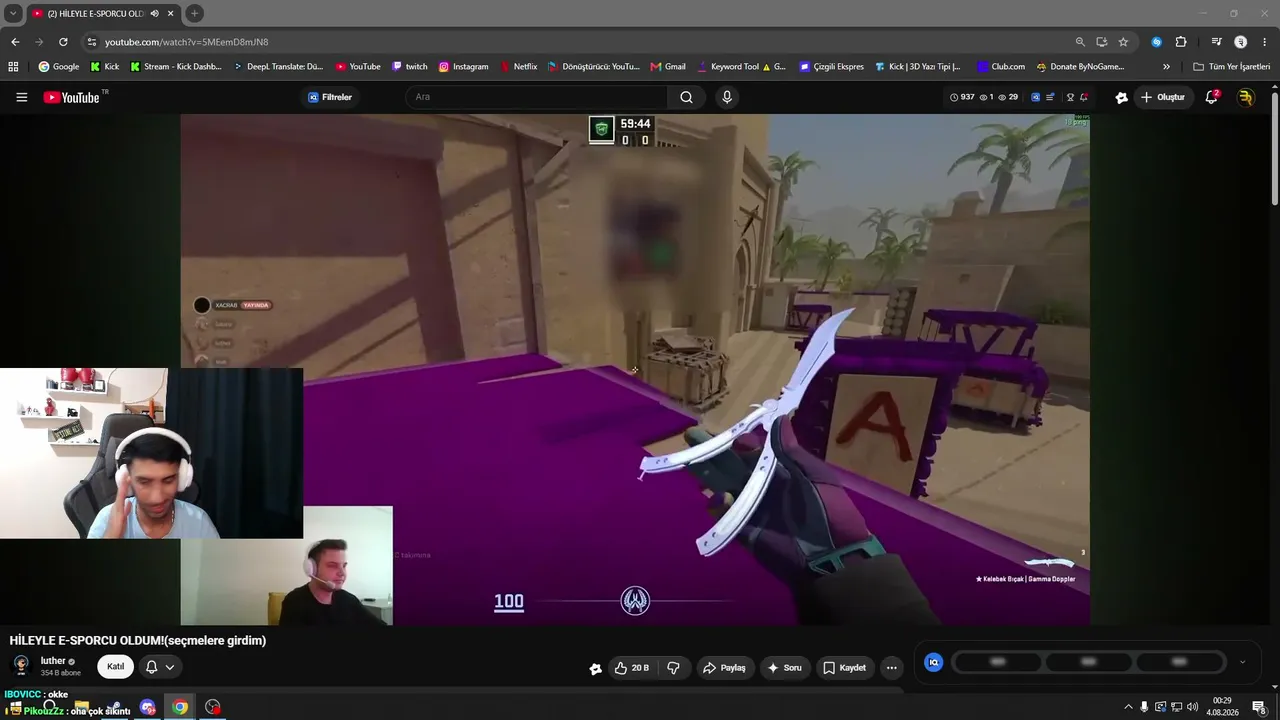Open the DeepL Translate bookmark

pos(278,67)
